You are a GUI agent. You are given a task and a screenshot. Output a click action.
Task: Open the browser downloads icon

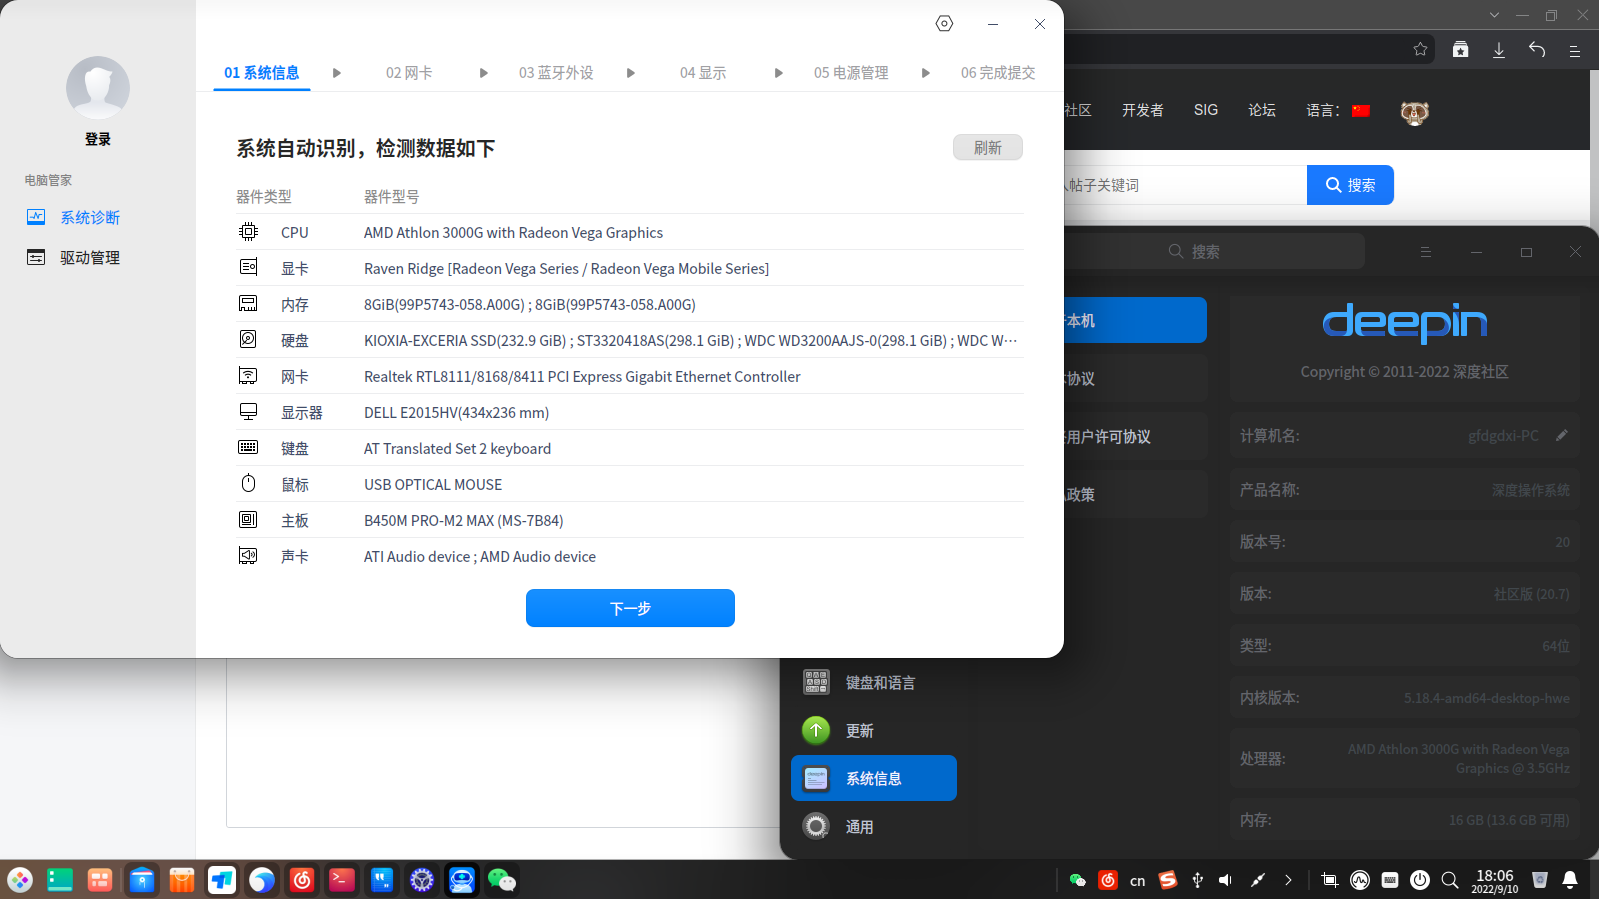[x=1498, y=49]
